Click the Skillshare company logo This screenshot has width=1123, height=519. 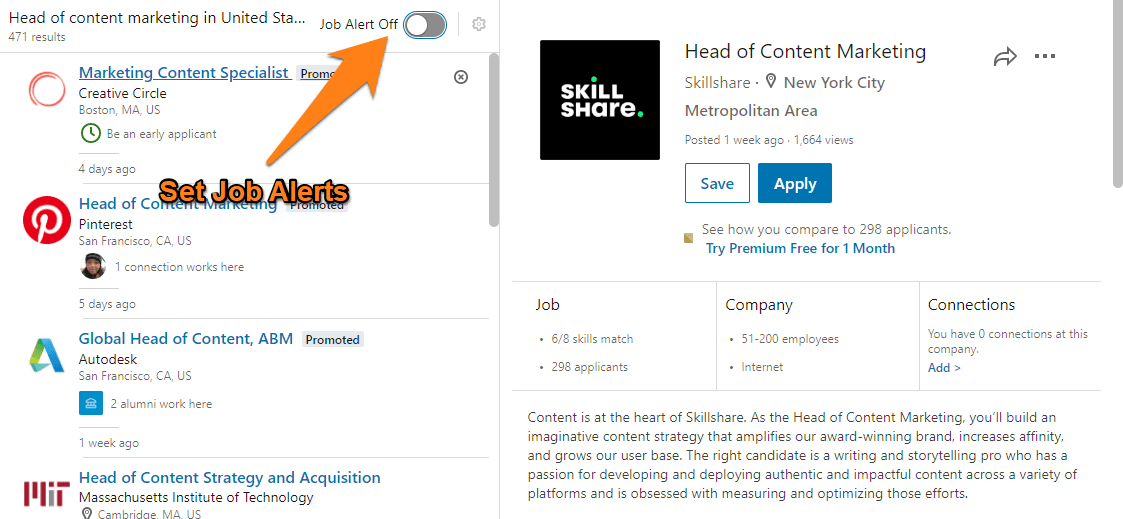[x=600, y=100]
